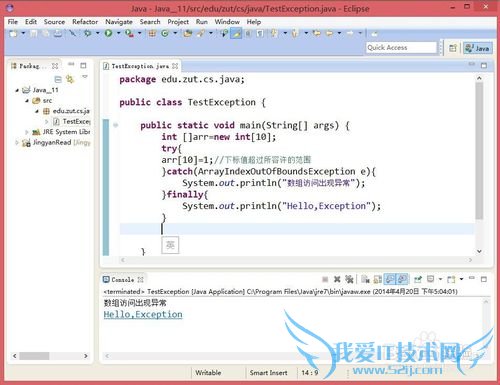Toggle code folding marker beside main method
This screenshot has width=500, height=385.
[x=116, y=125]
